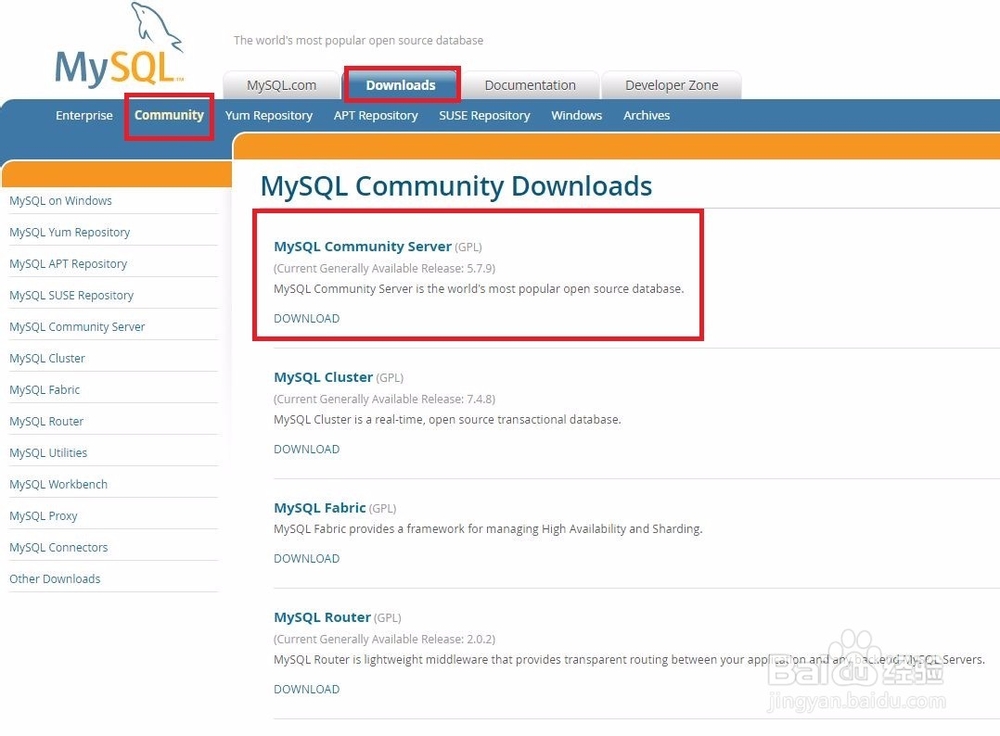Open APT Repository in the navigation bar

tap(376, 115)
